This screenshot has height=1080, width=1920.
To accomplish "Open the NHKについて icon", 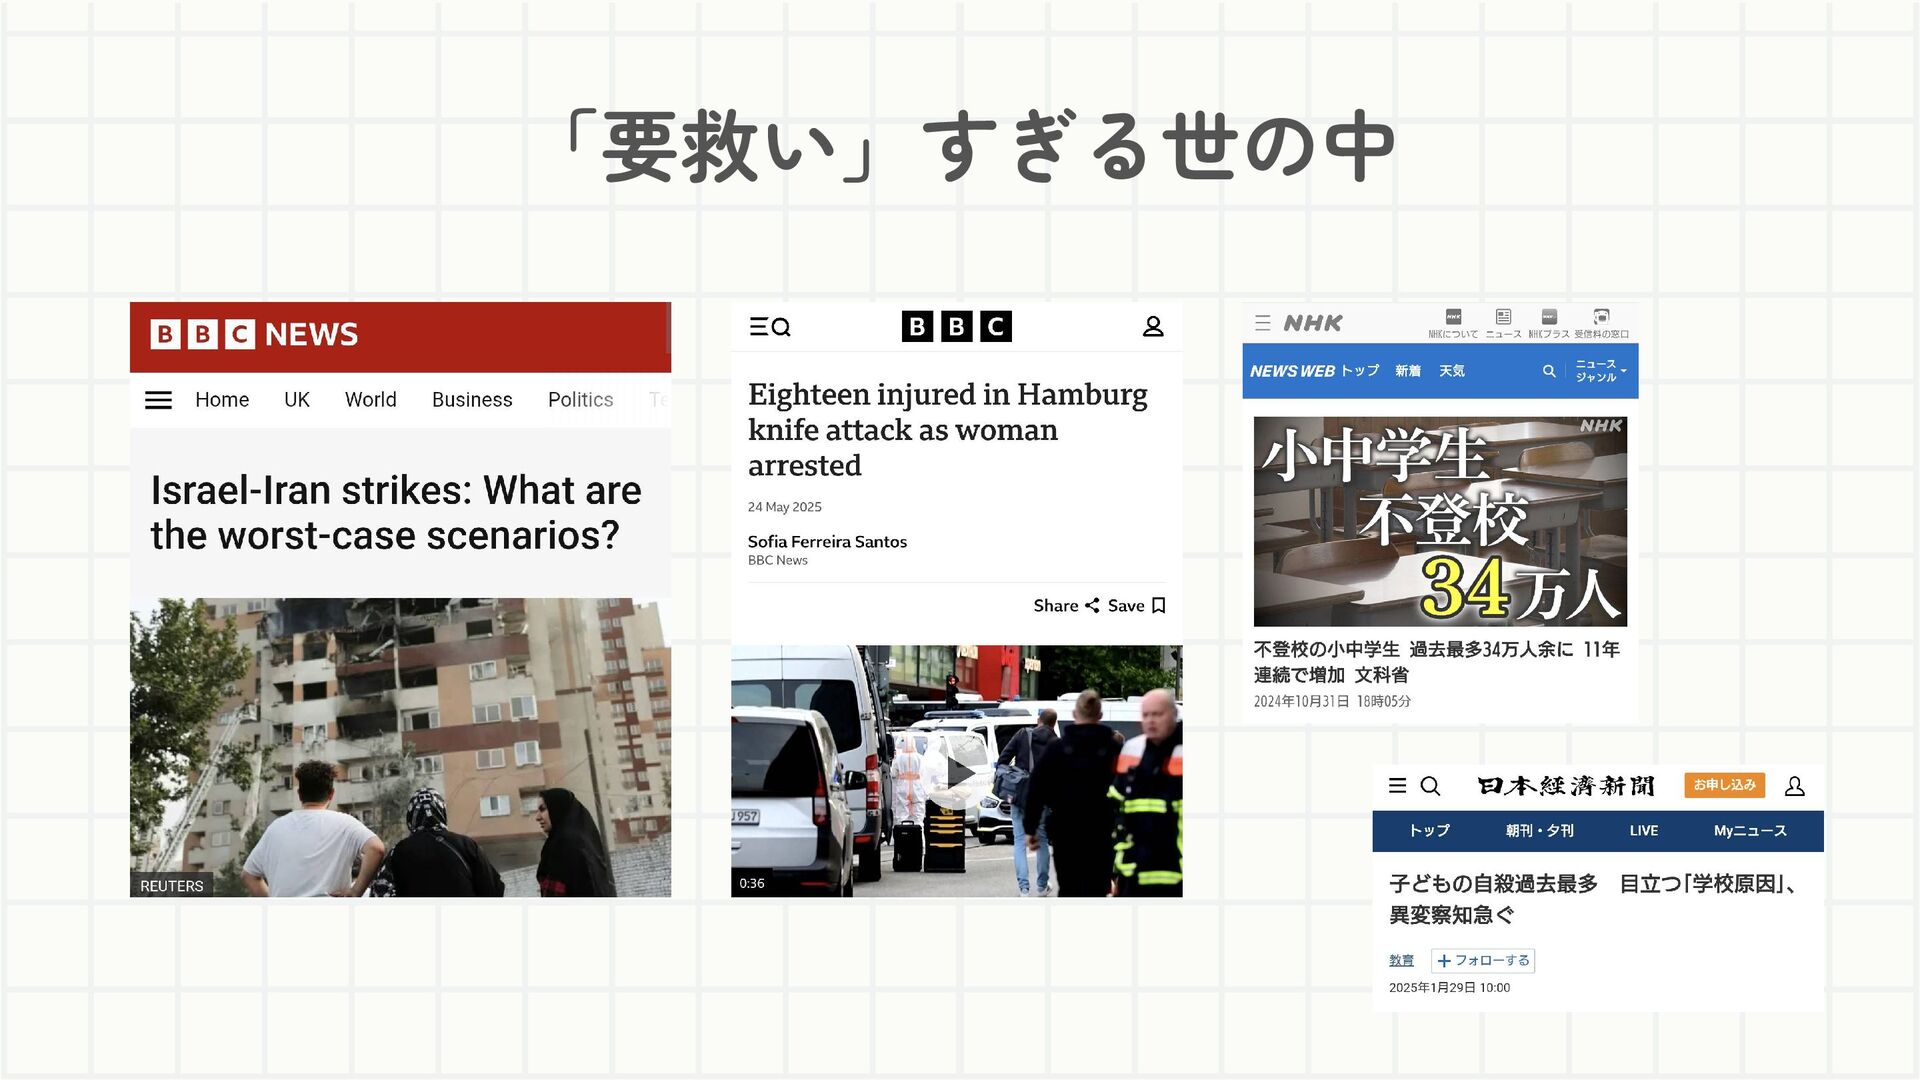I will click(1453, 324).
